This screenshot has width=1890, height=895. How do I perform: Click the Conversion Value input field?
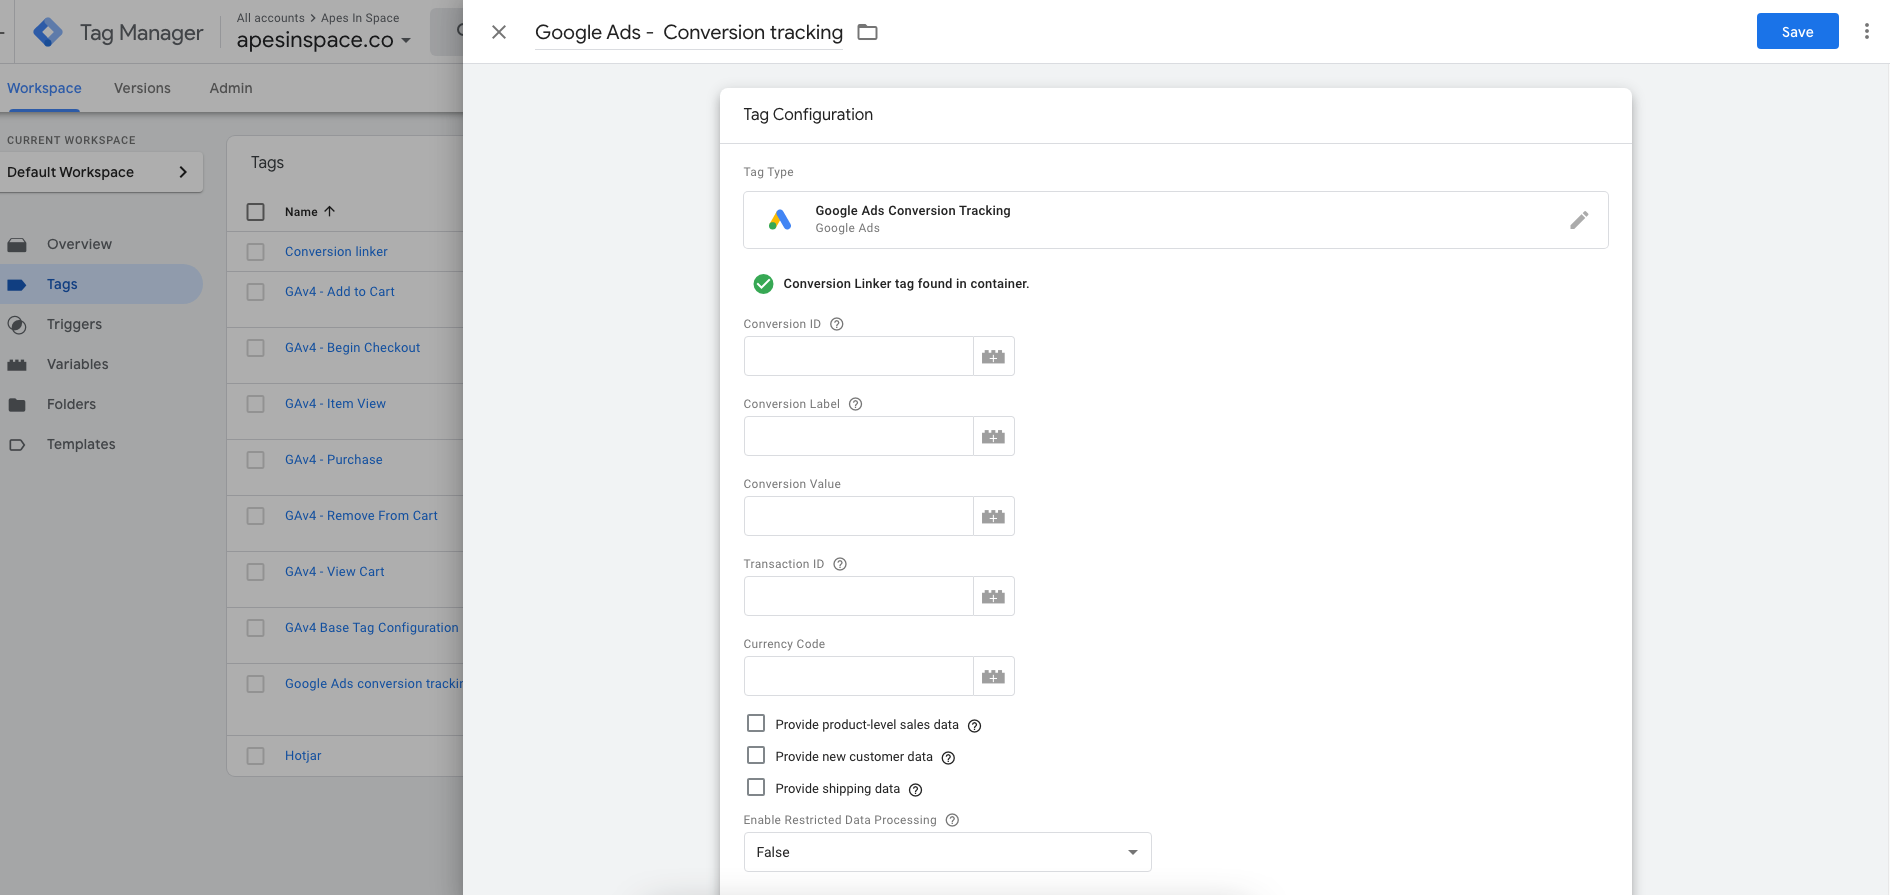[x=858, y=516]
